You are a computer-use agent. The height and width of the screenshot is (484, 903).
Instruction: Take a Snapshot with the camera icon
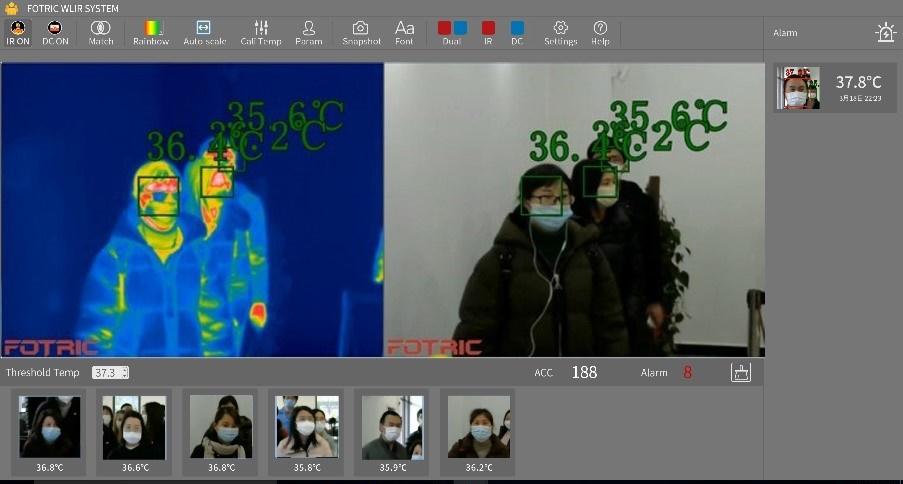click(361, 33)
